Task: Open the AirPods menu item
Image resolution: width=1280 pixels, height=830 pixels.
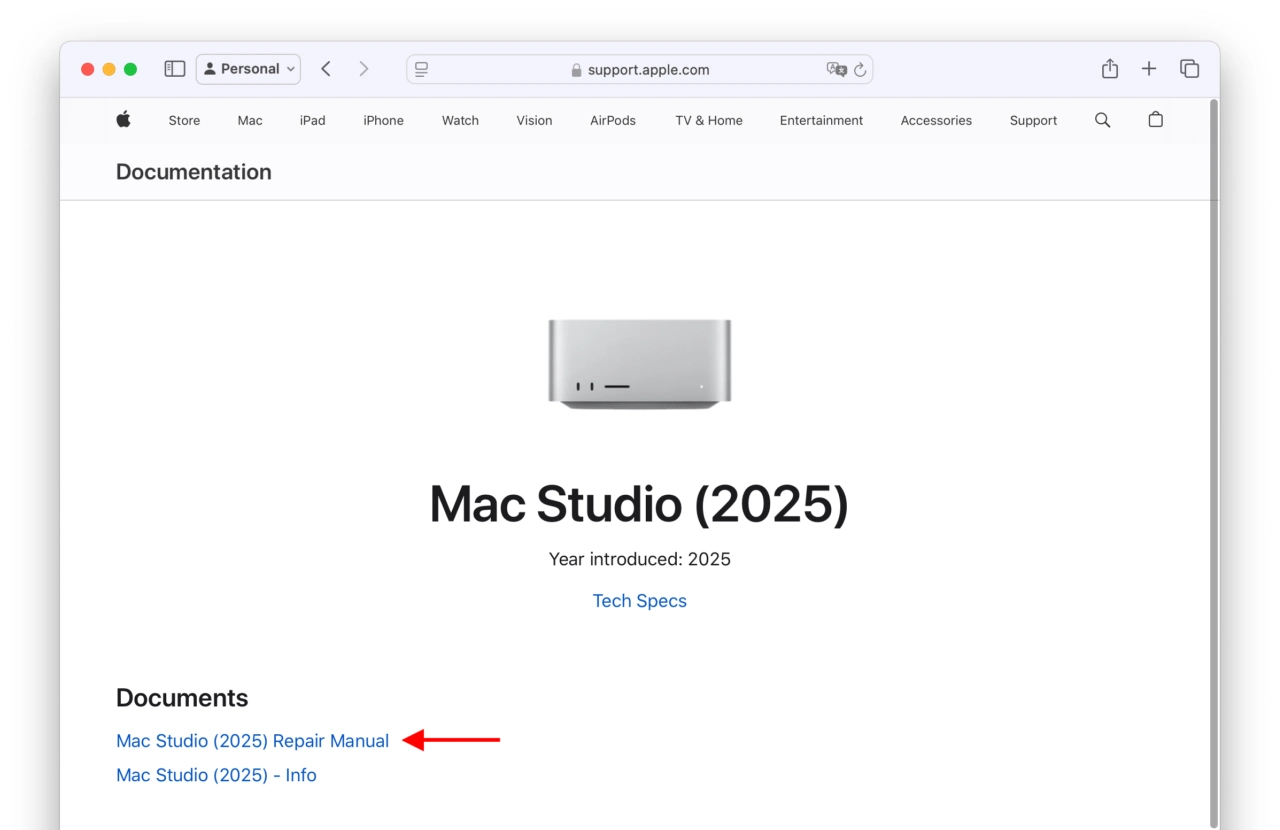Action: click(613, 120)
